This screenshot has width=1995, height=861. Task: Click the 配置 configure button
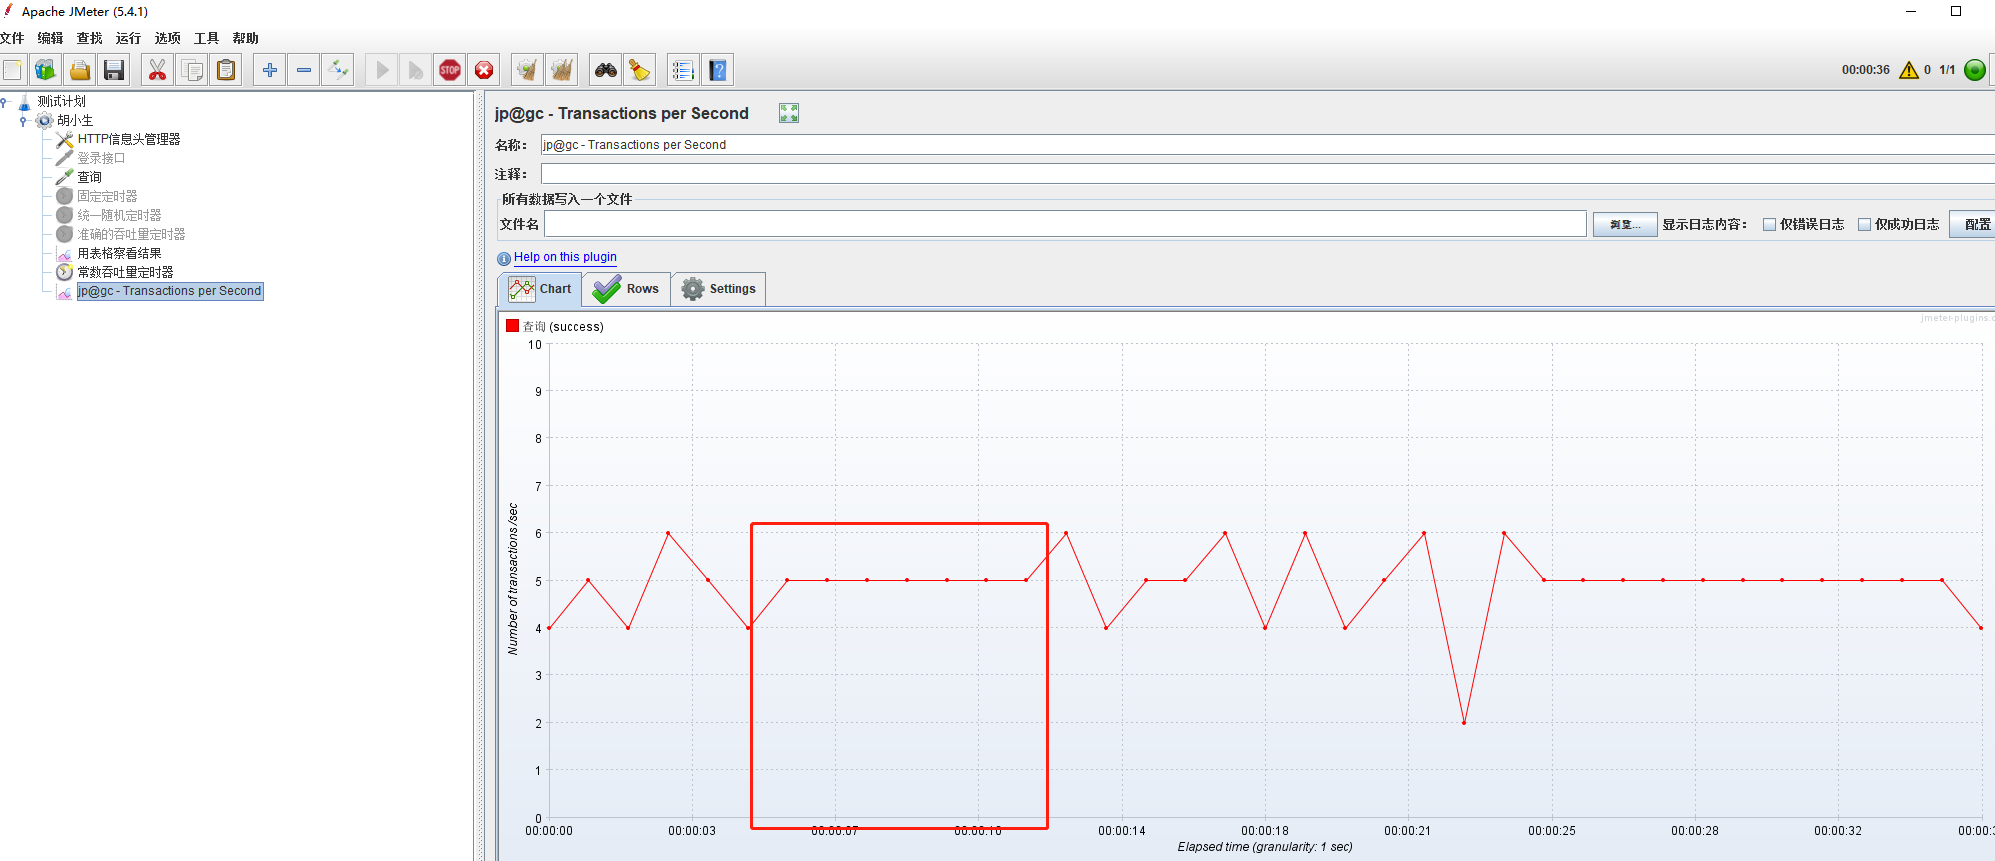[x=1975, y=225]
